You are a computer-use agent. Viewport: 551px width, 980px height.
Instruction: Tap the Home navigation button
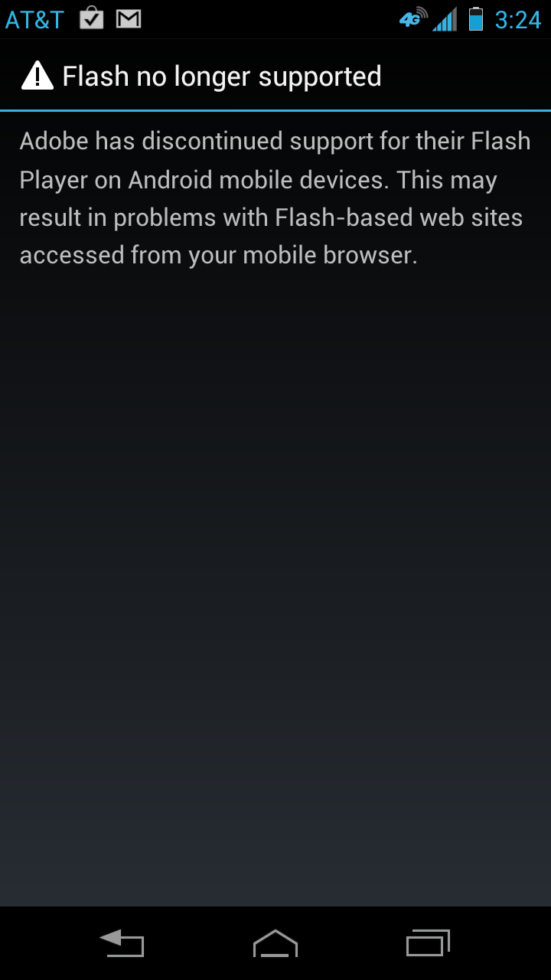pos(276,943)
